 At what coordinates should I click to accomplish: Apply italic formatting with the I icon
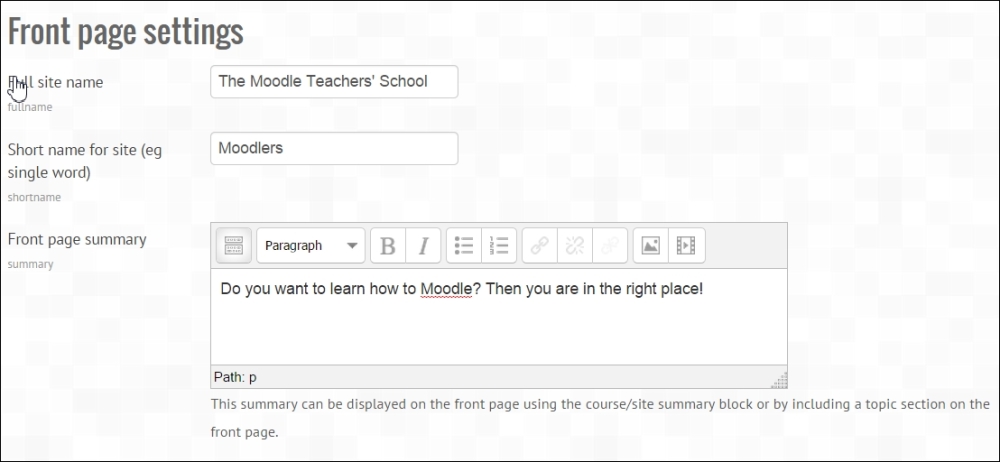[423, 246]
